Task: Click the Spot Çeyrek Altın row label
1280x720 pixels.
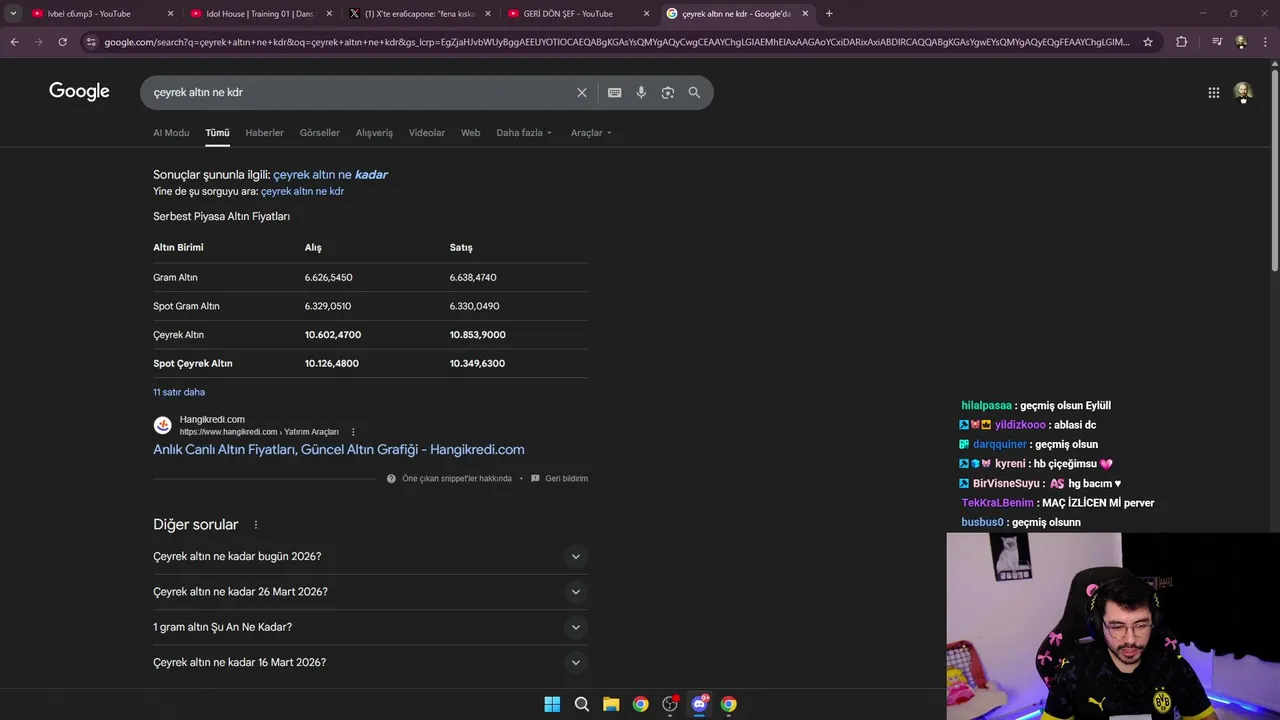Action: pyautogui.click(x=193, y=364)
